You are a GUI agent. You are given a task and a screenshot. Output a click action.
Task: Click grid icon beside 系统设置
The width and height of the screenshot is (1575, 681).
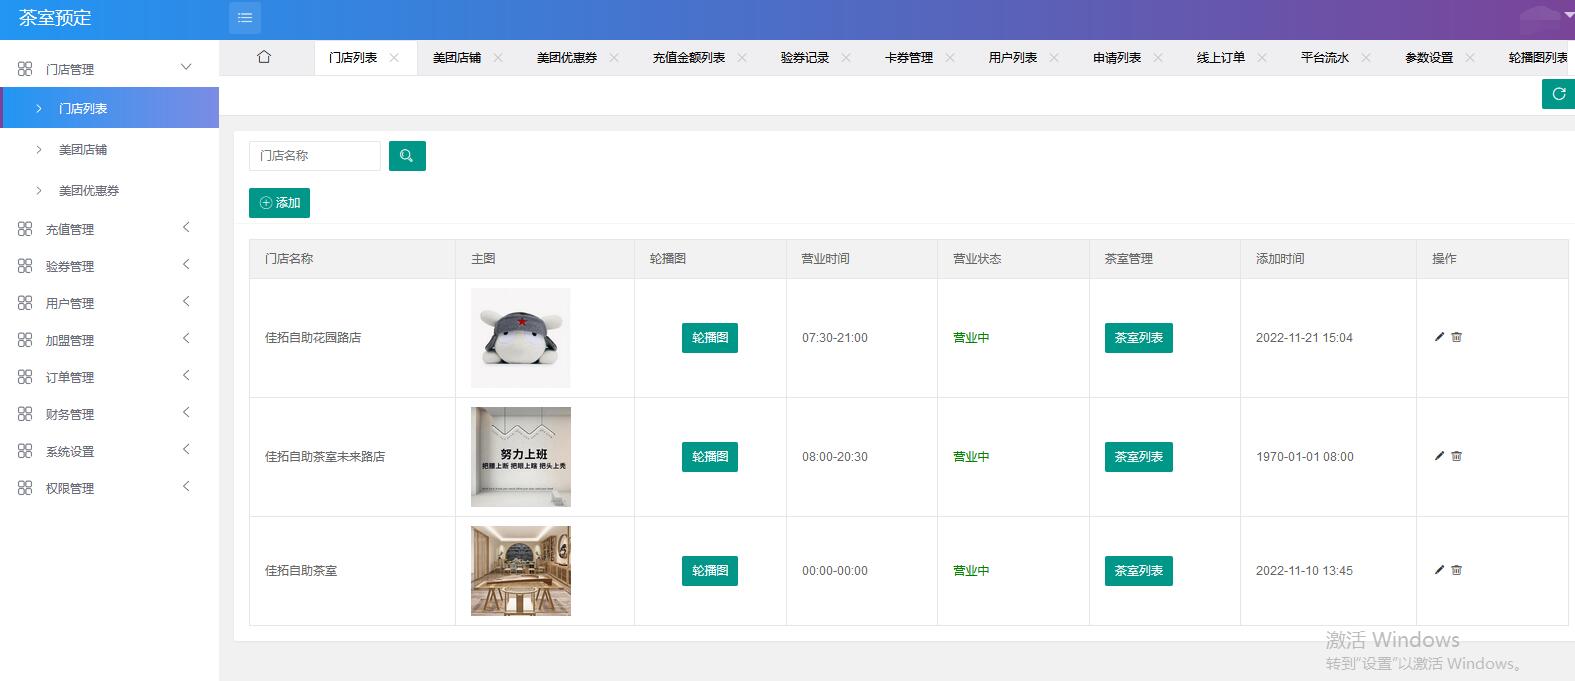pos(25,451)
